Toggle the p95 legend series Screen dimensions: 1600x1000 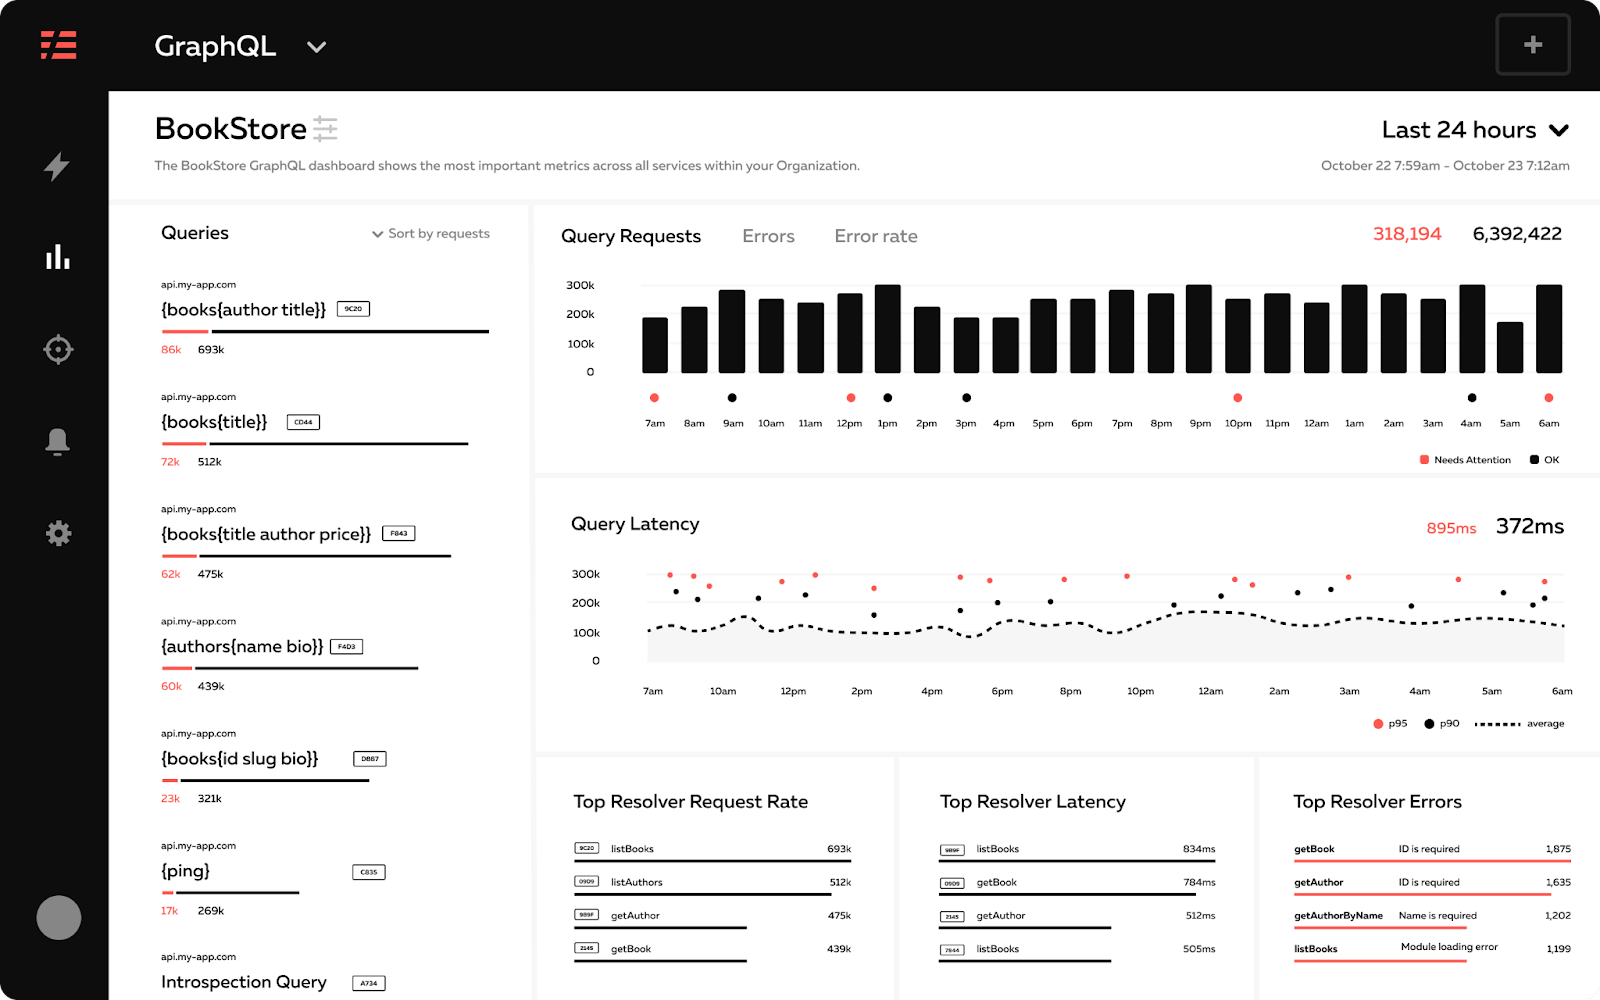tap(1390, 723)
